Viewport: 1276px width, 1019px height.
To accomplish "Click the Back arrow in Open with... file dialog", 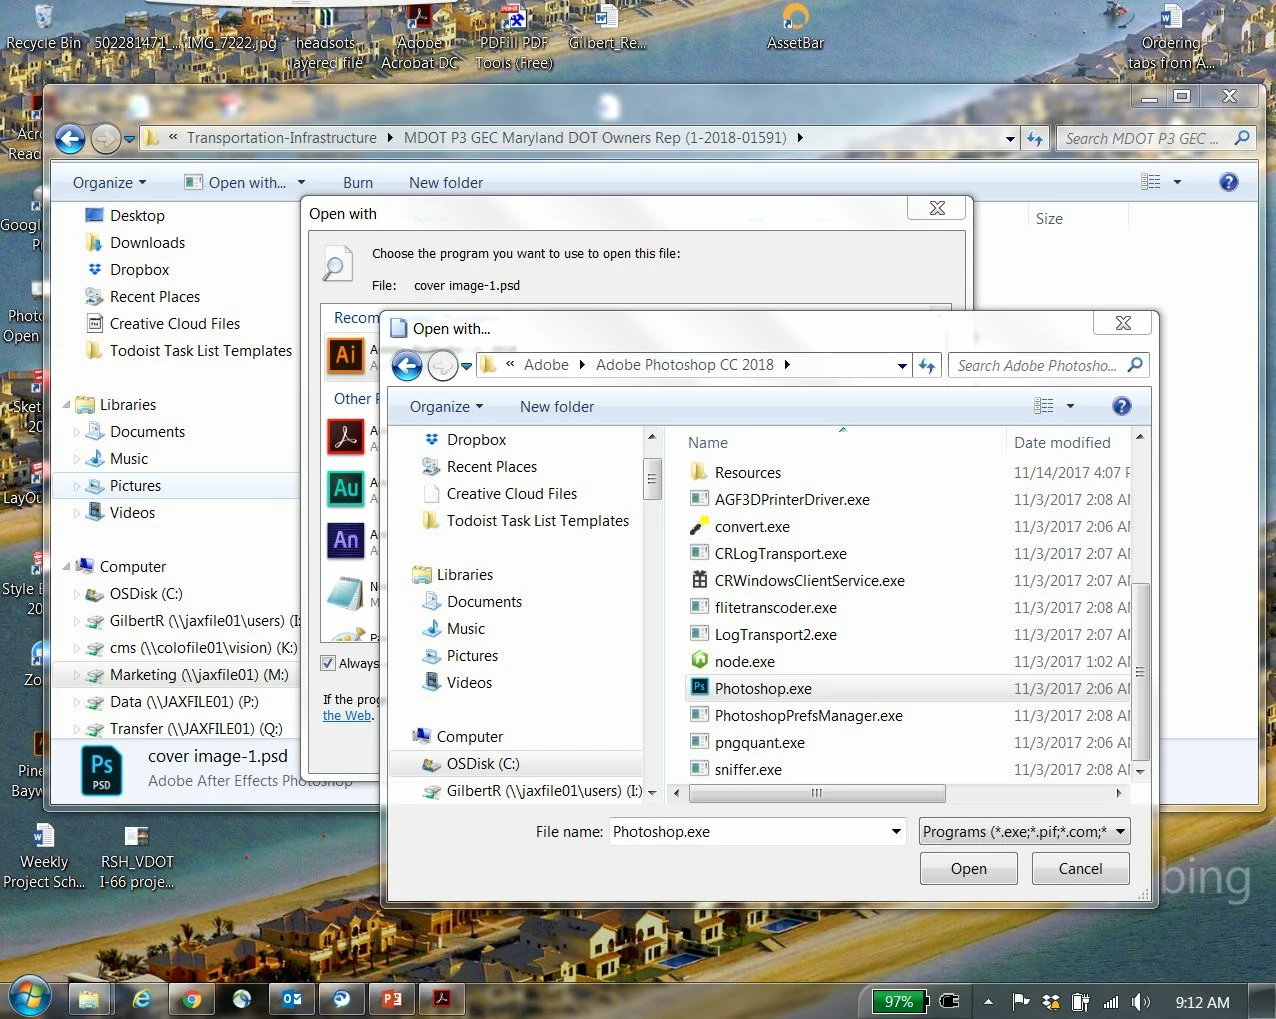I will click(x=407, y=366).
